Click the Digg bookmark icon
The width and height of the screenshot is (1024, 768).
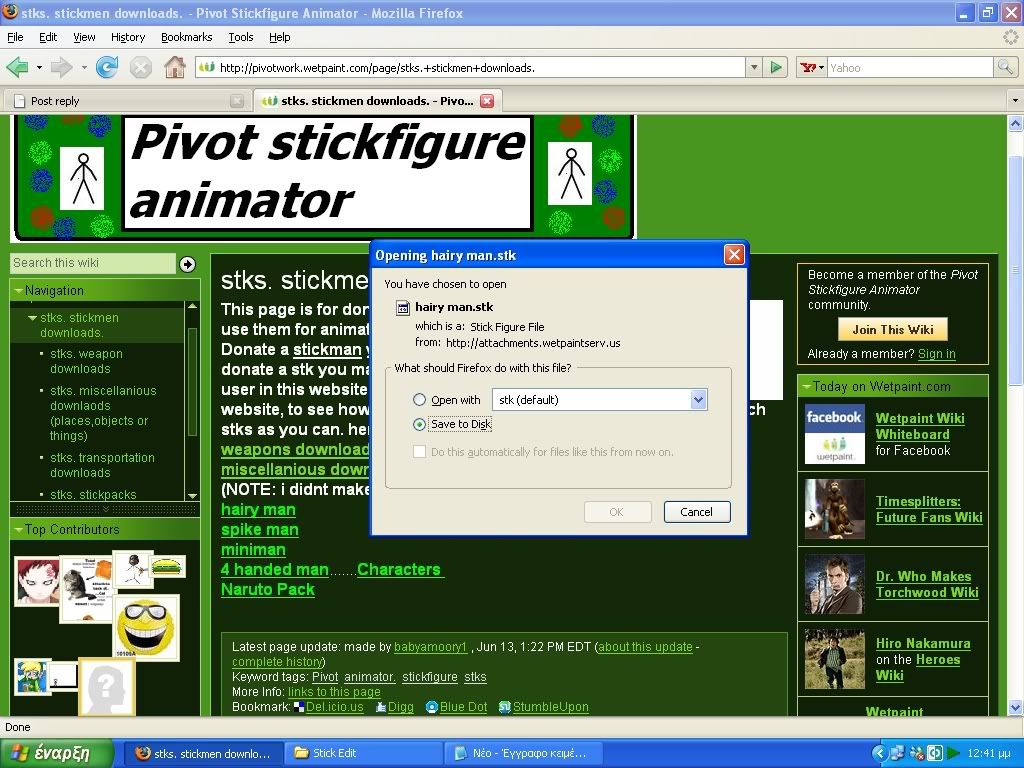pos(381,707)
